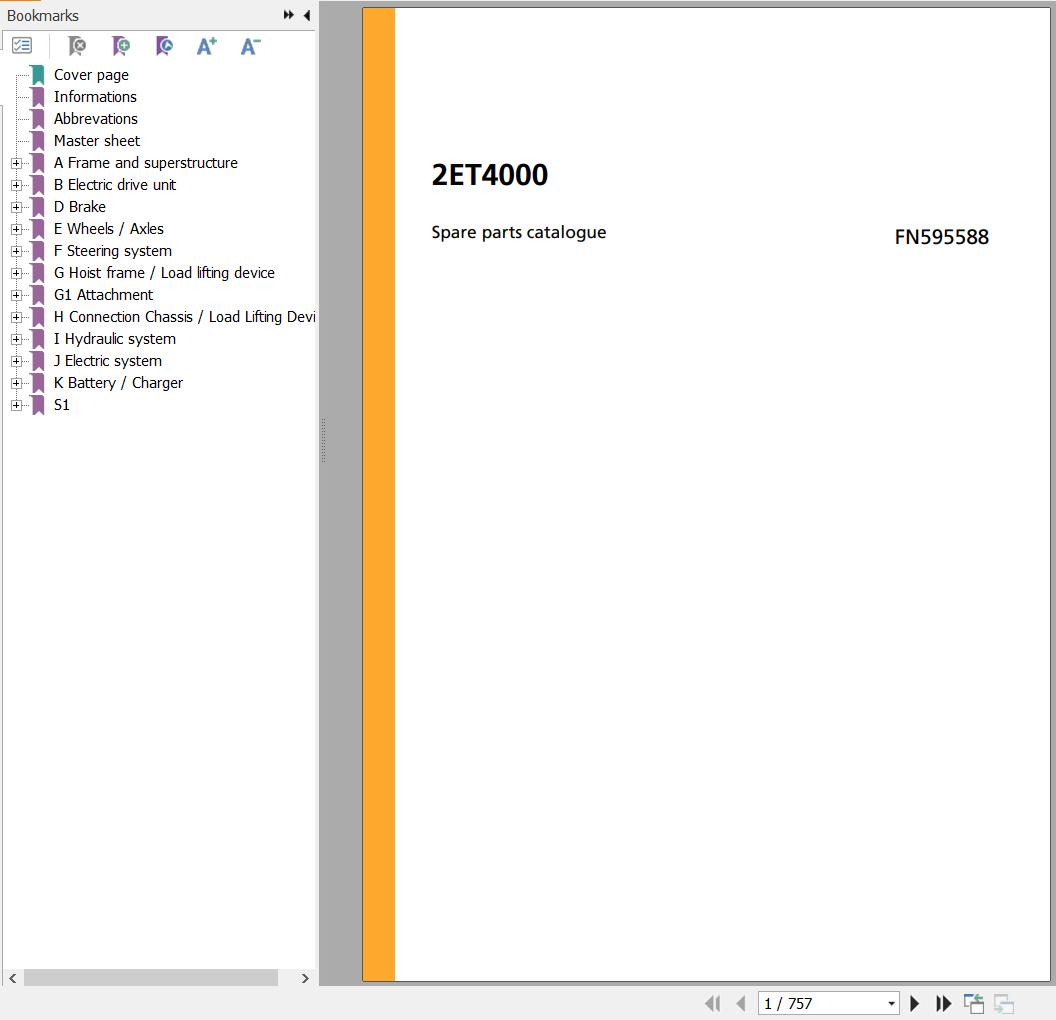Select the G1 Attachment bookmark

(103, 295)
